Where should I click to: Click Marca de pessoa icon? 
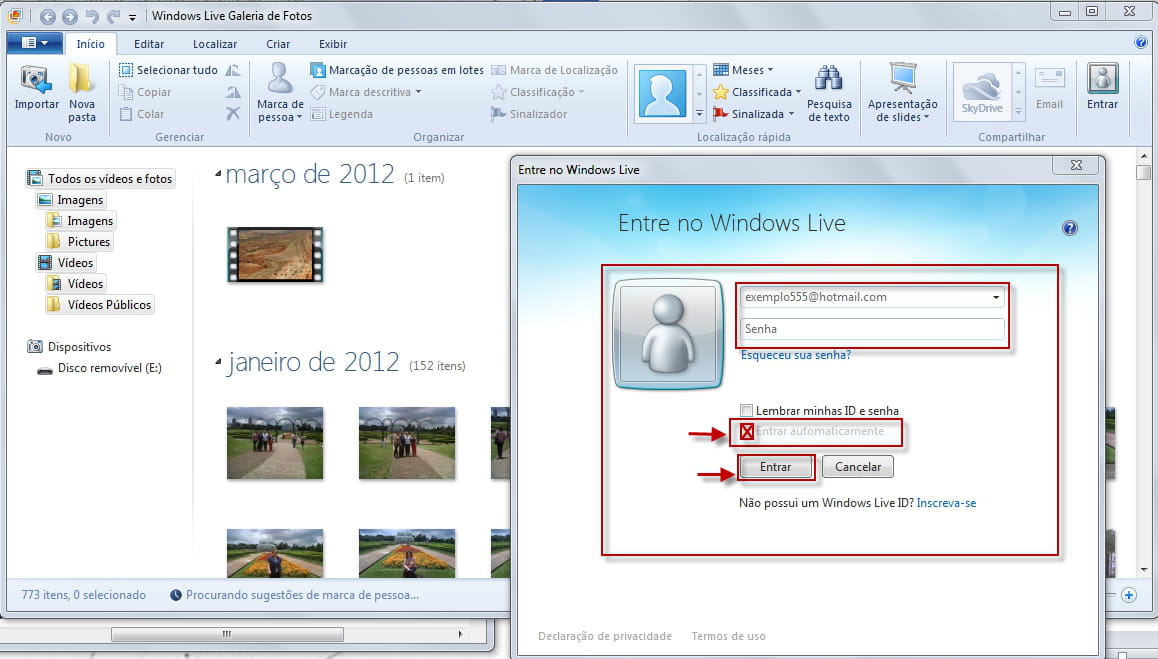(280, 79)
